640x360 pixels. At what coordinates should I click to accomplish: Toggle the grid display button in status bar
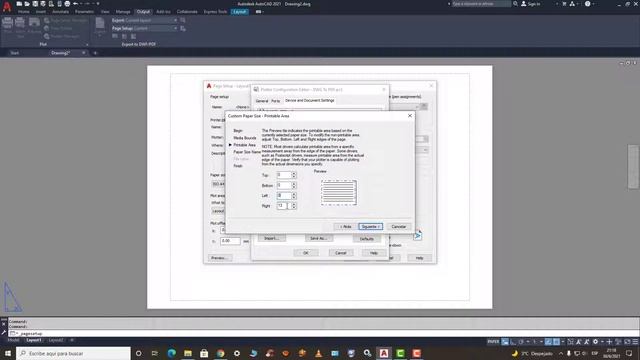[505, 342]
